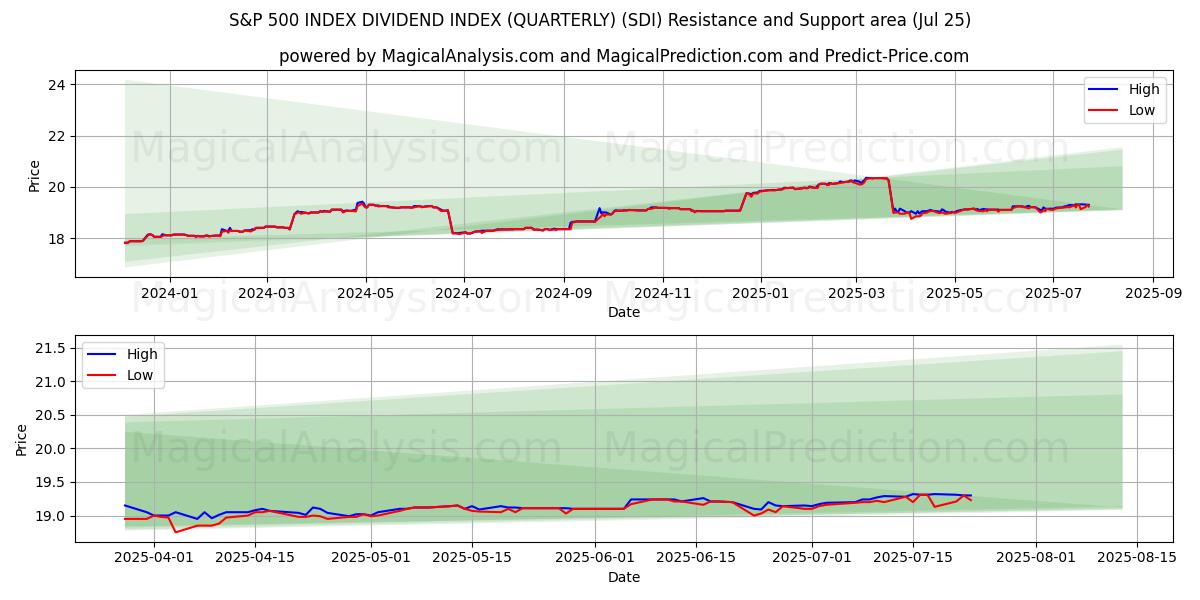Click the 'powered by MagicalAnalysis.com' subtitle

624,56
